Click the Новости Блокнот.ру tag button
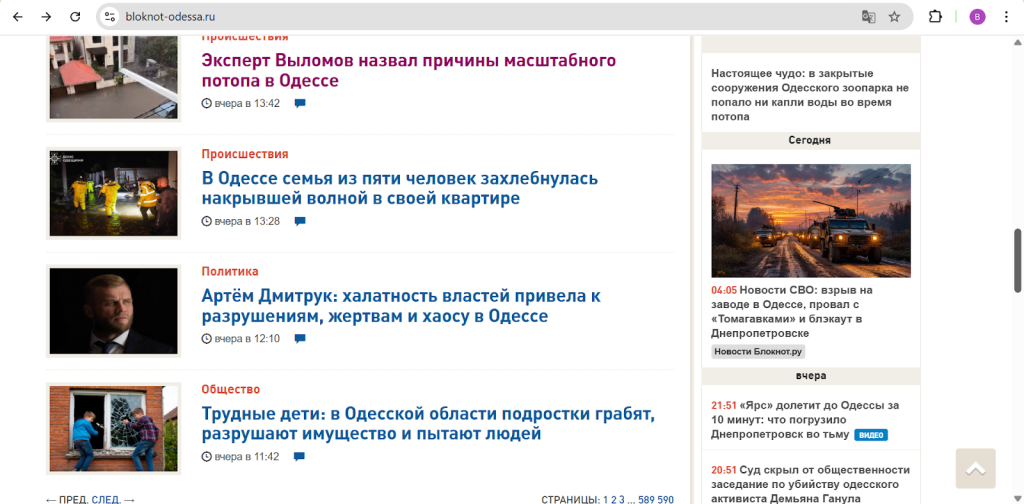Image resolution: width=1024 pixels, height=504 pixels. (758, 351)
